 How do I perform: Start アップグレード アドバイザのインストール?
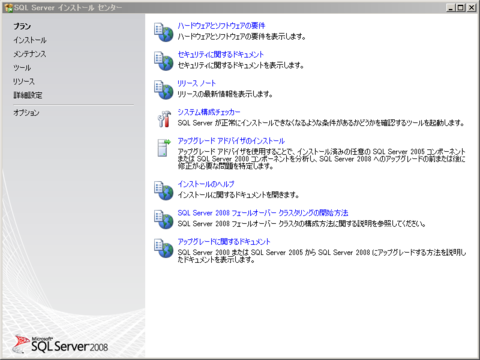click(231, 141)
